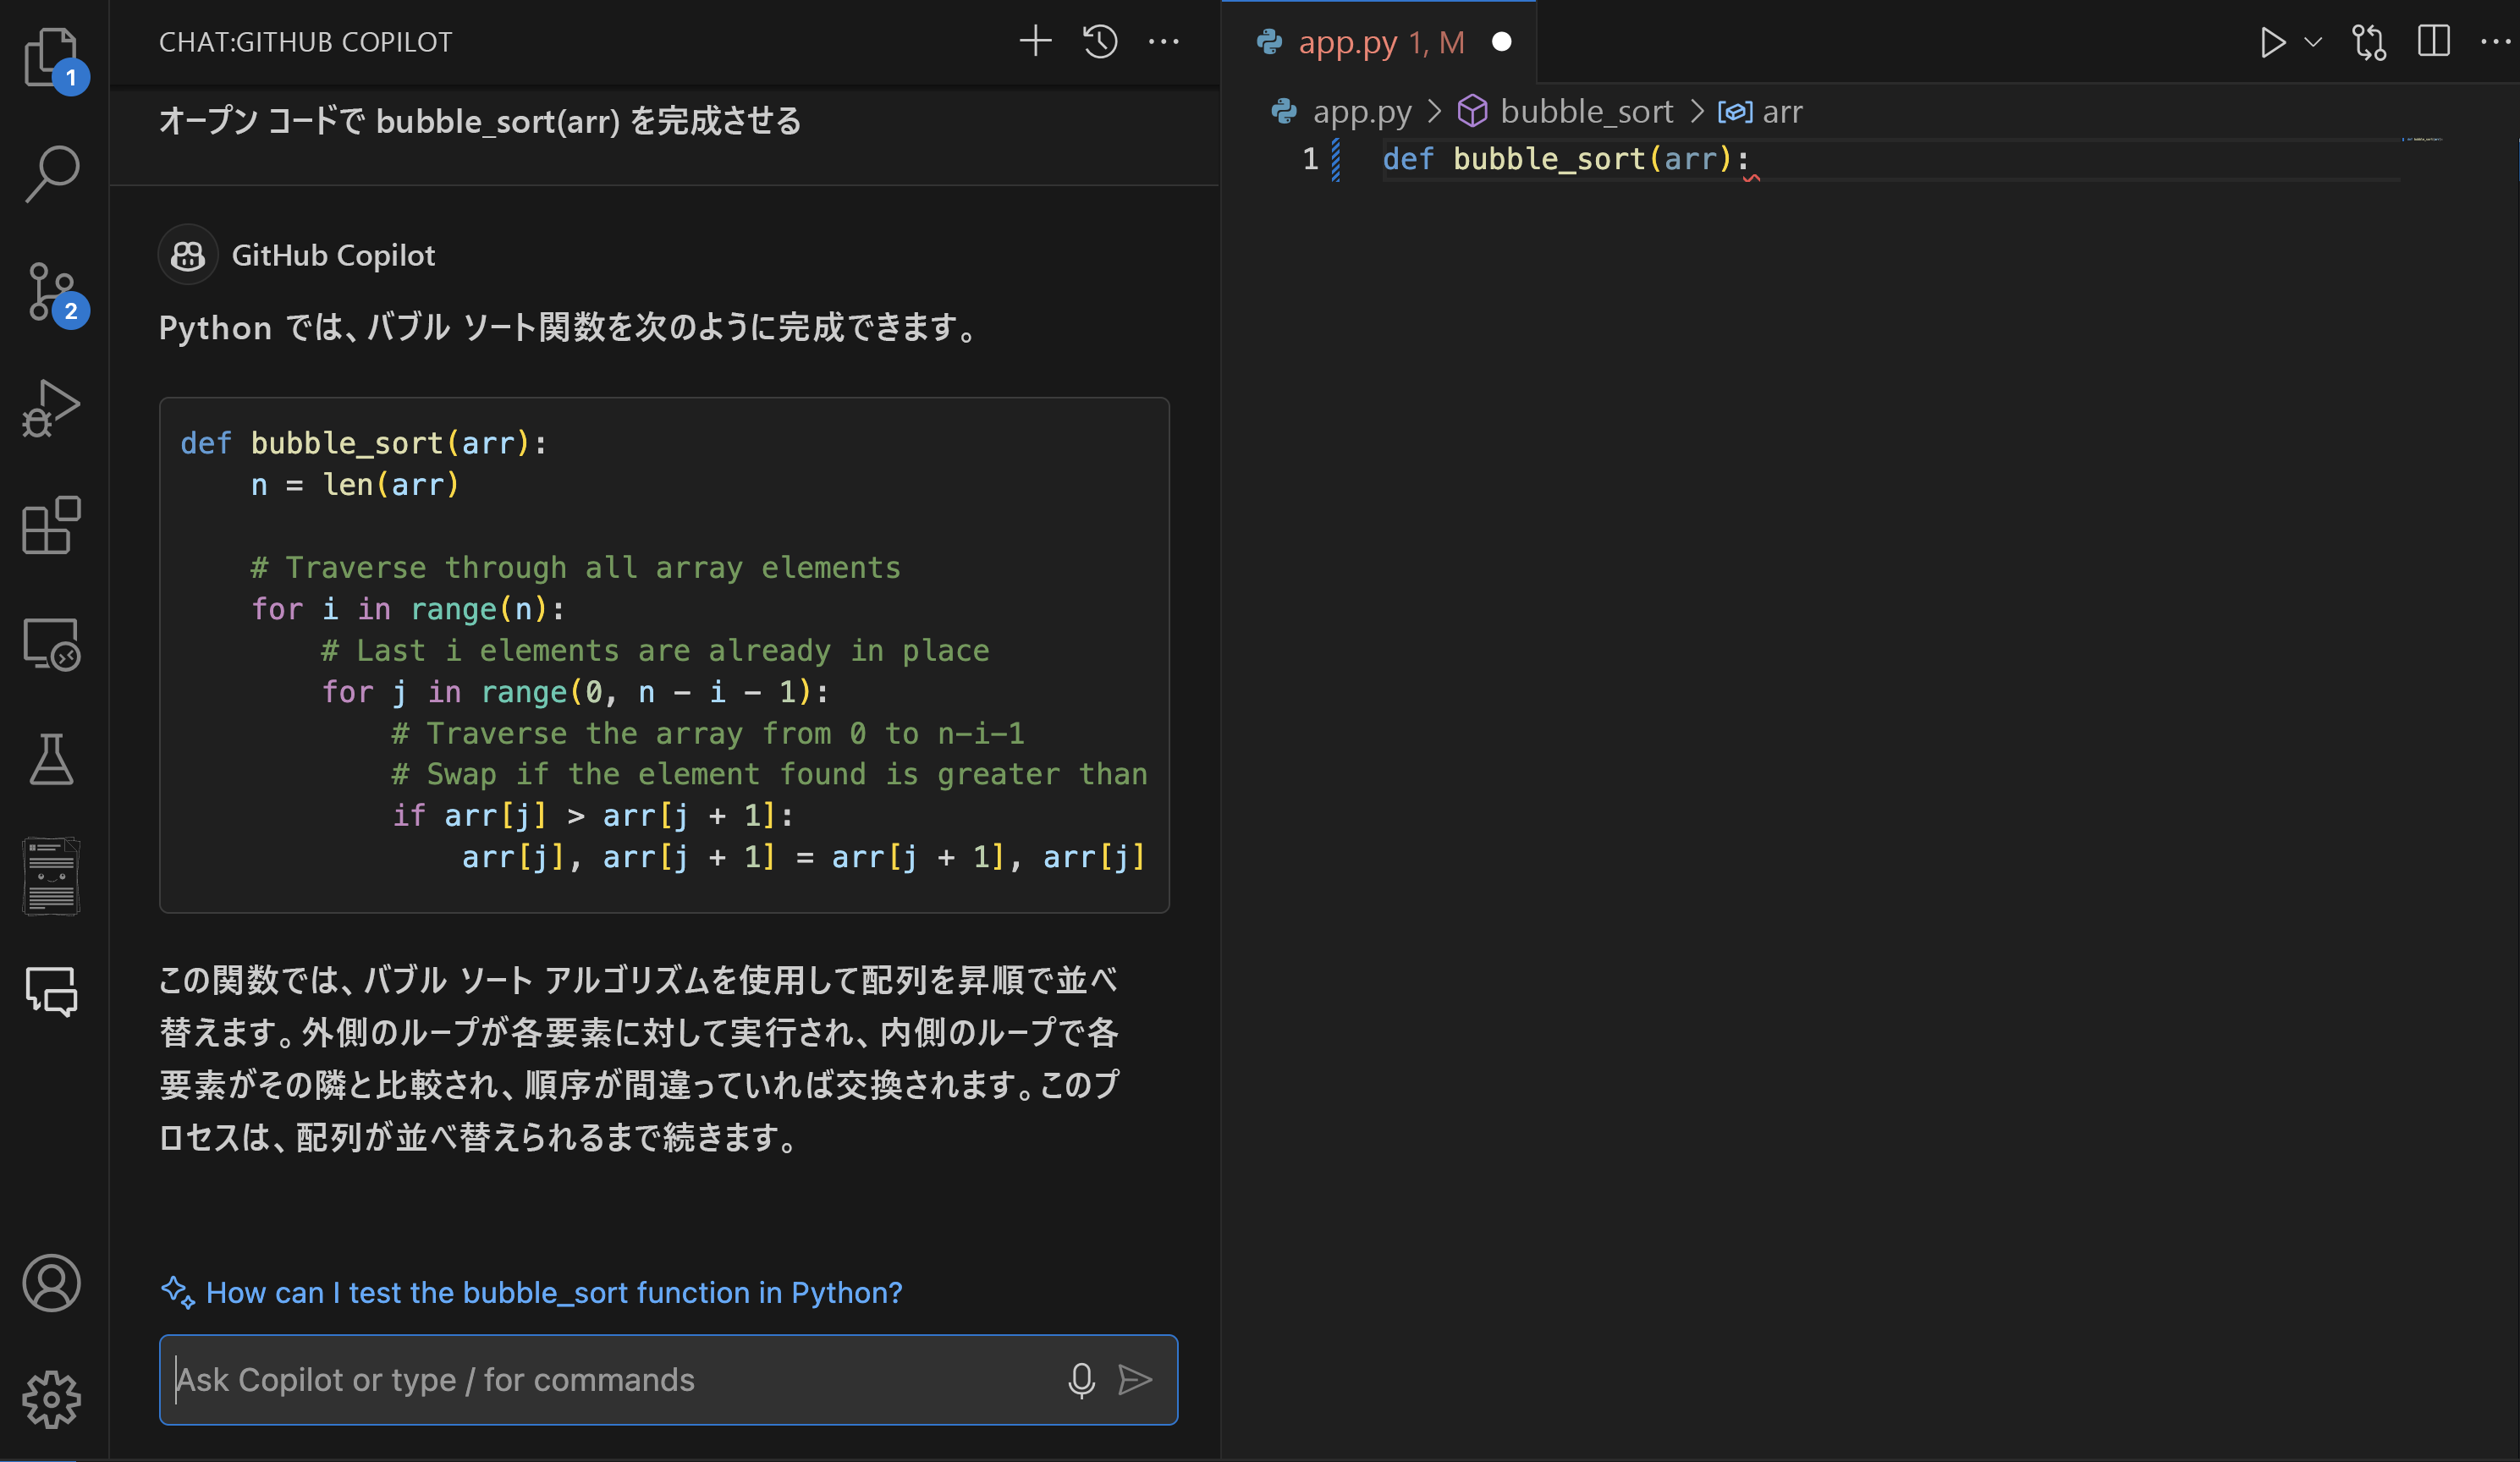
Task: Toggle split editor layout
Action: pyautogui.click(x=2433, y=42)
